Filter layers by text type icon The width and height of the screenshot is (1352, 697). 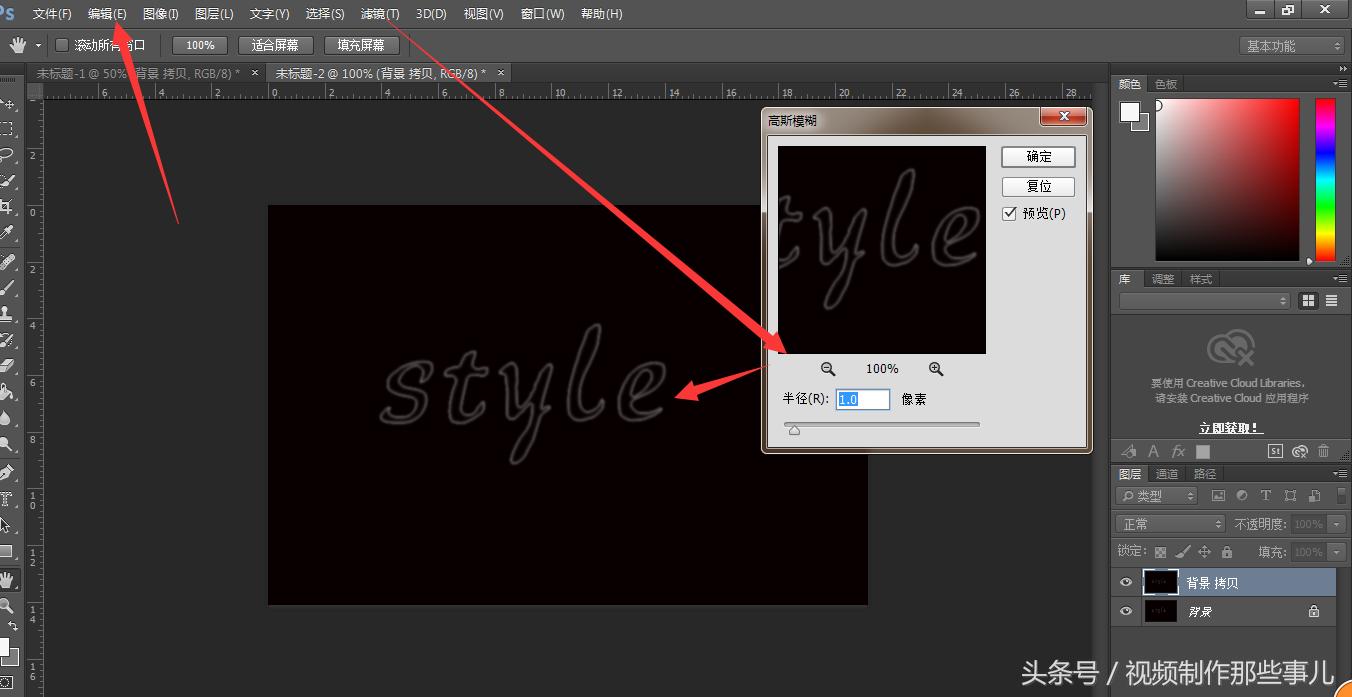pyautogui.click(x=1265, y=496)
